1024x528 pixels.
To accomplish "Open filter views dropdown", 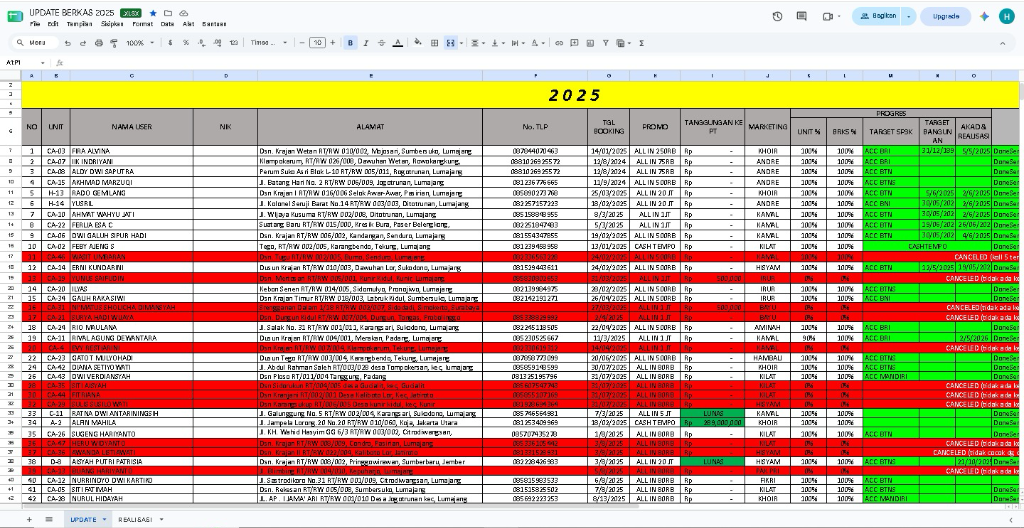I will (623, 43).
